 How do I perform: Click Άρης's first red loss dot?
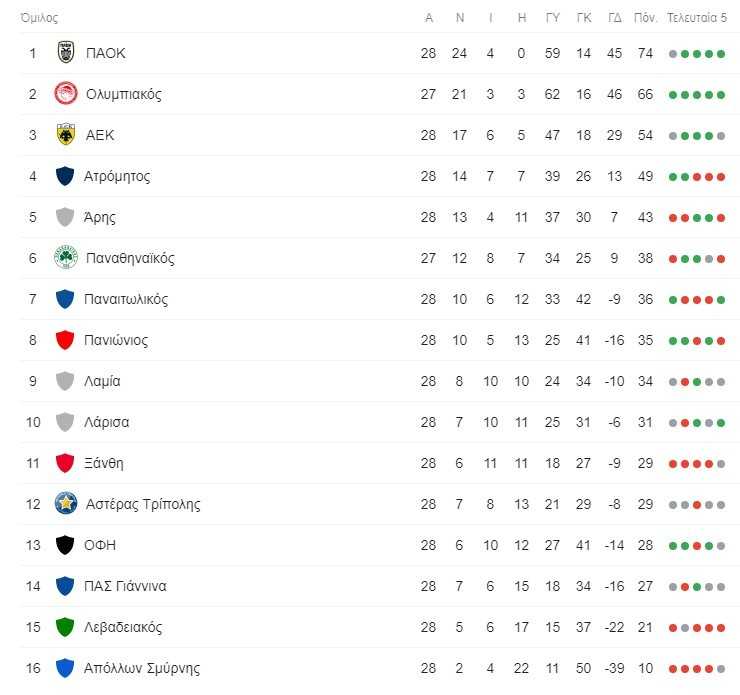coord(673,218)
